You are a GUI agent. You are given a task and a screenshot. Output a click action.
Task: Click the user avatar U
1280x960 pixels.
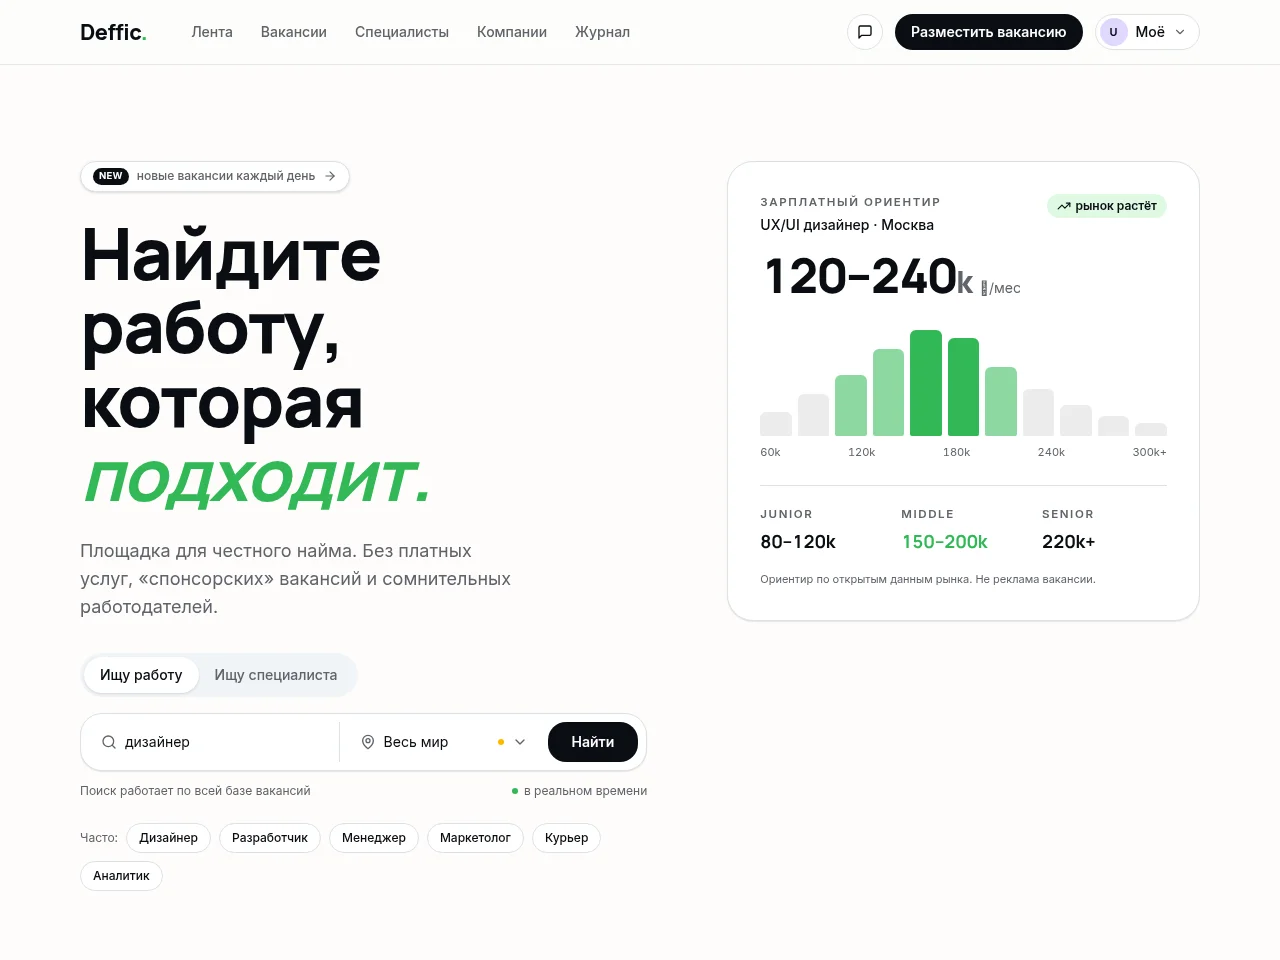coord(1113,32)
